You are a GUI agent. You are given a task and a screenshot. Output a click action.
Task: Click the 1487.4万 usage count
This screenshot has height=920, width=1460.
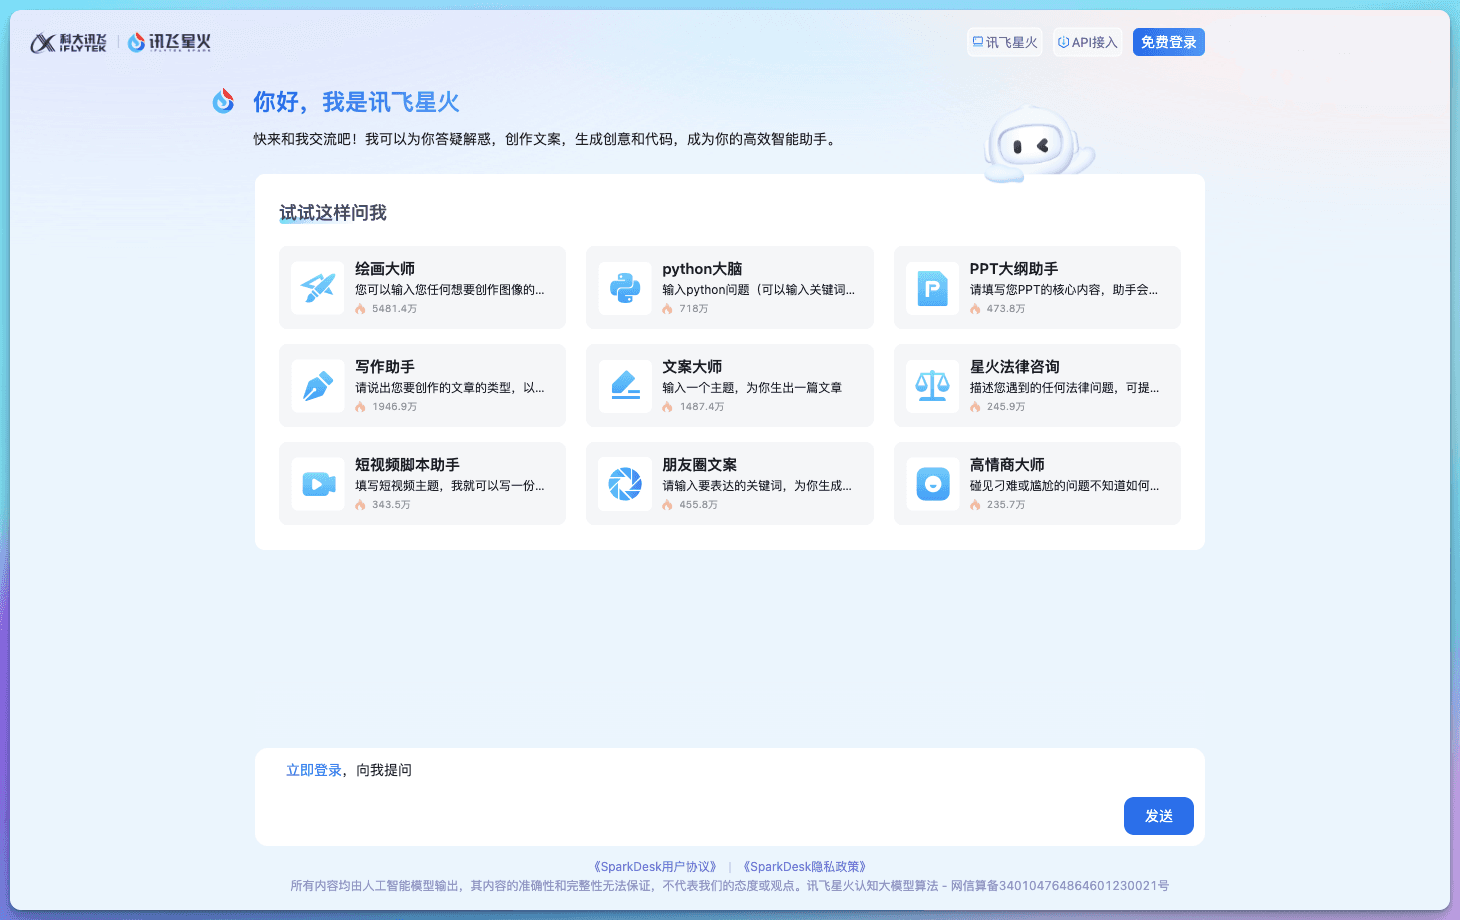click(x=702, y=407)
